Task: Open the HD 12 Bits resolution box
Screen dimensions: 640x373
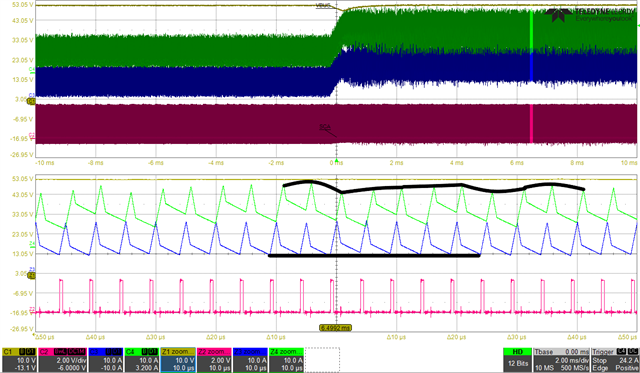Action: click(518, 360)
